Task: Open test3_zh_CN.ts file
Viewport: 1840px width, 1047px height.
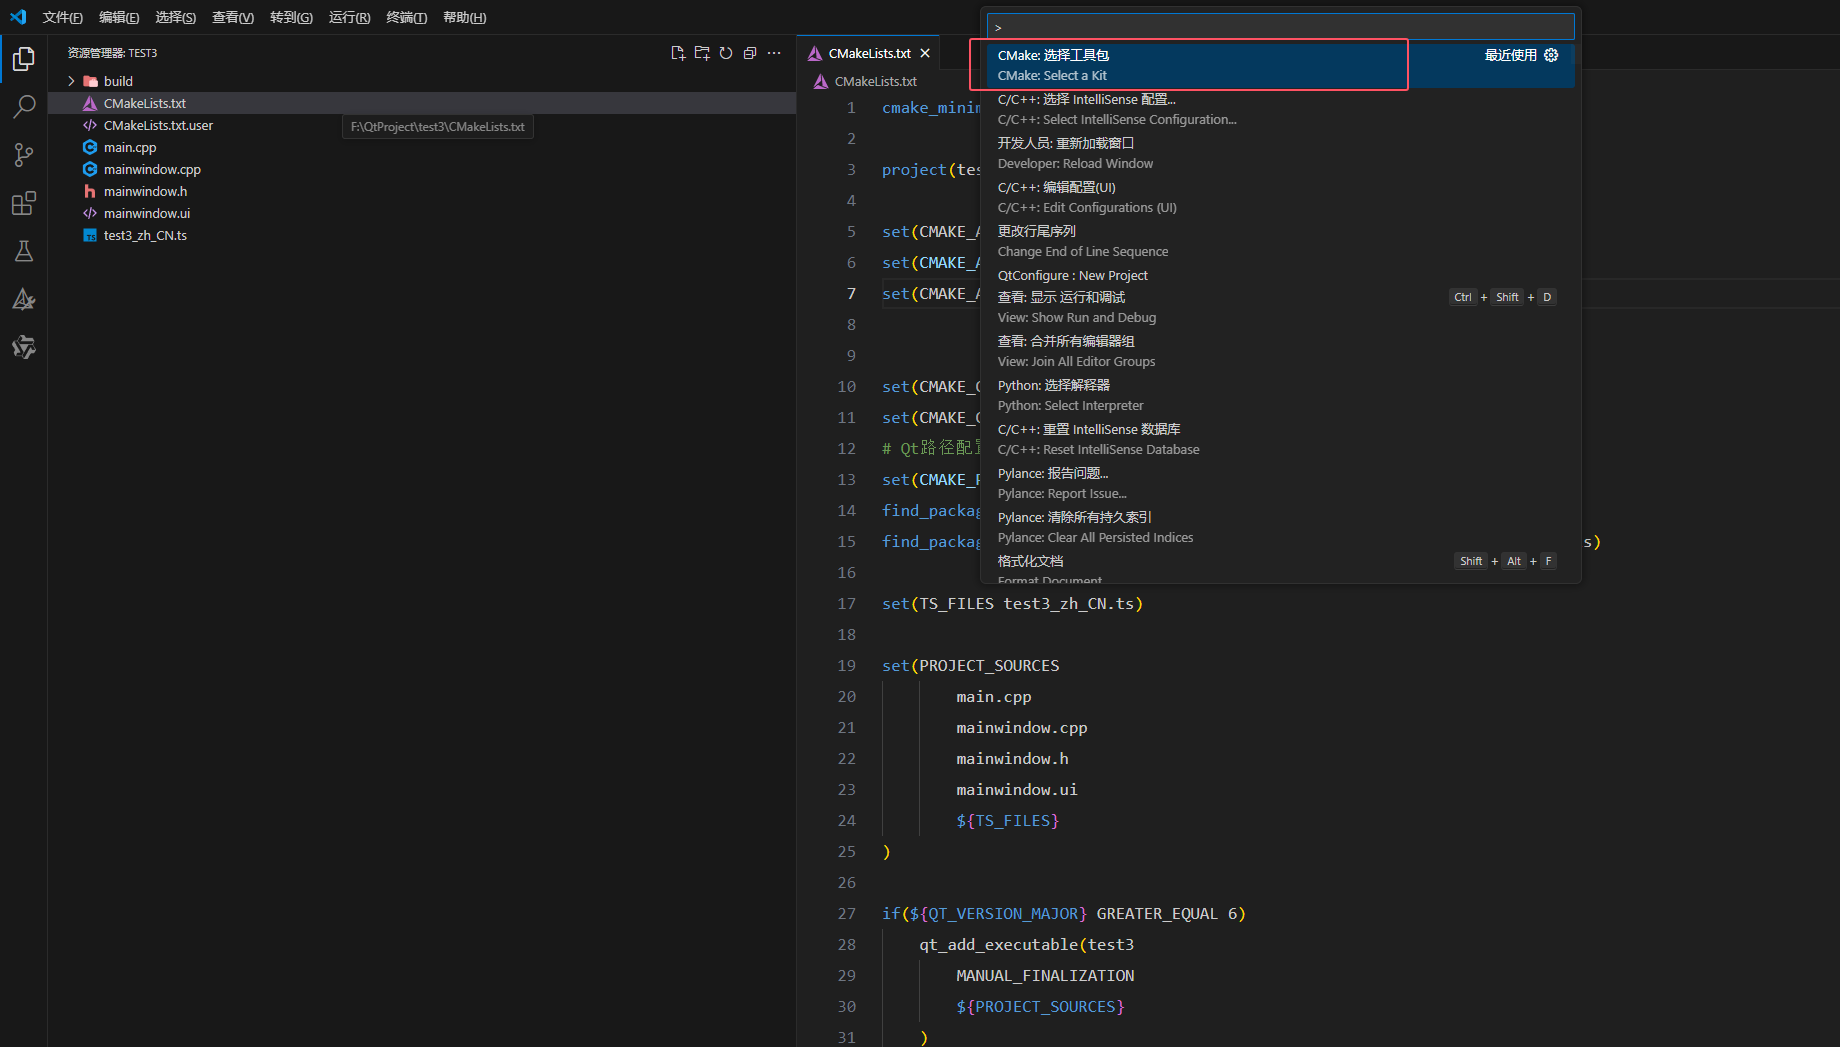Action: coord(421,235)
